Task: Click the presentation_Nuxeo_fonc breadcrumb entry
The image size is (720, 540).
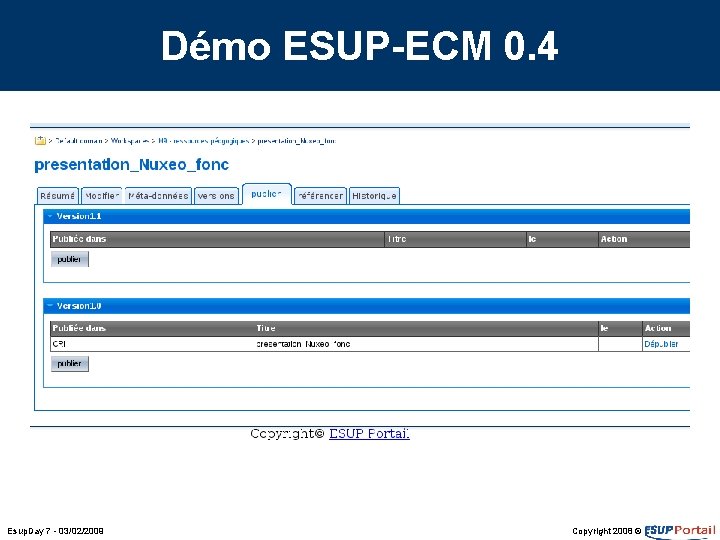Action: [296, 141]
